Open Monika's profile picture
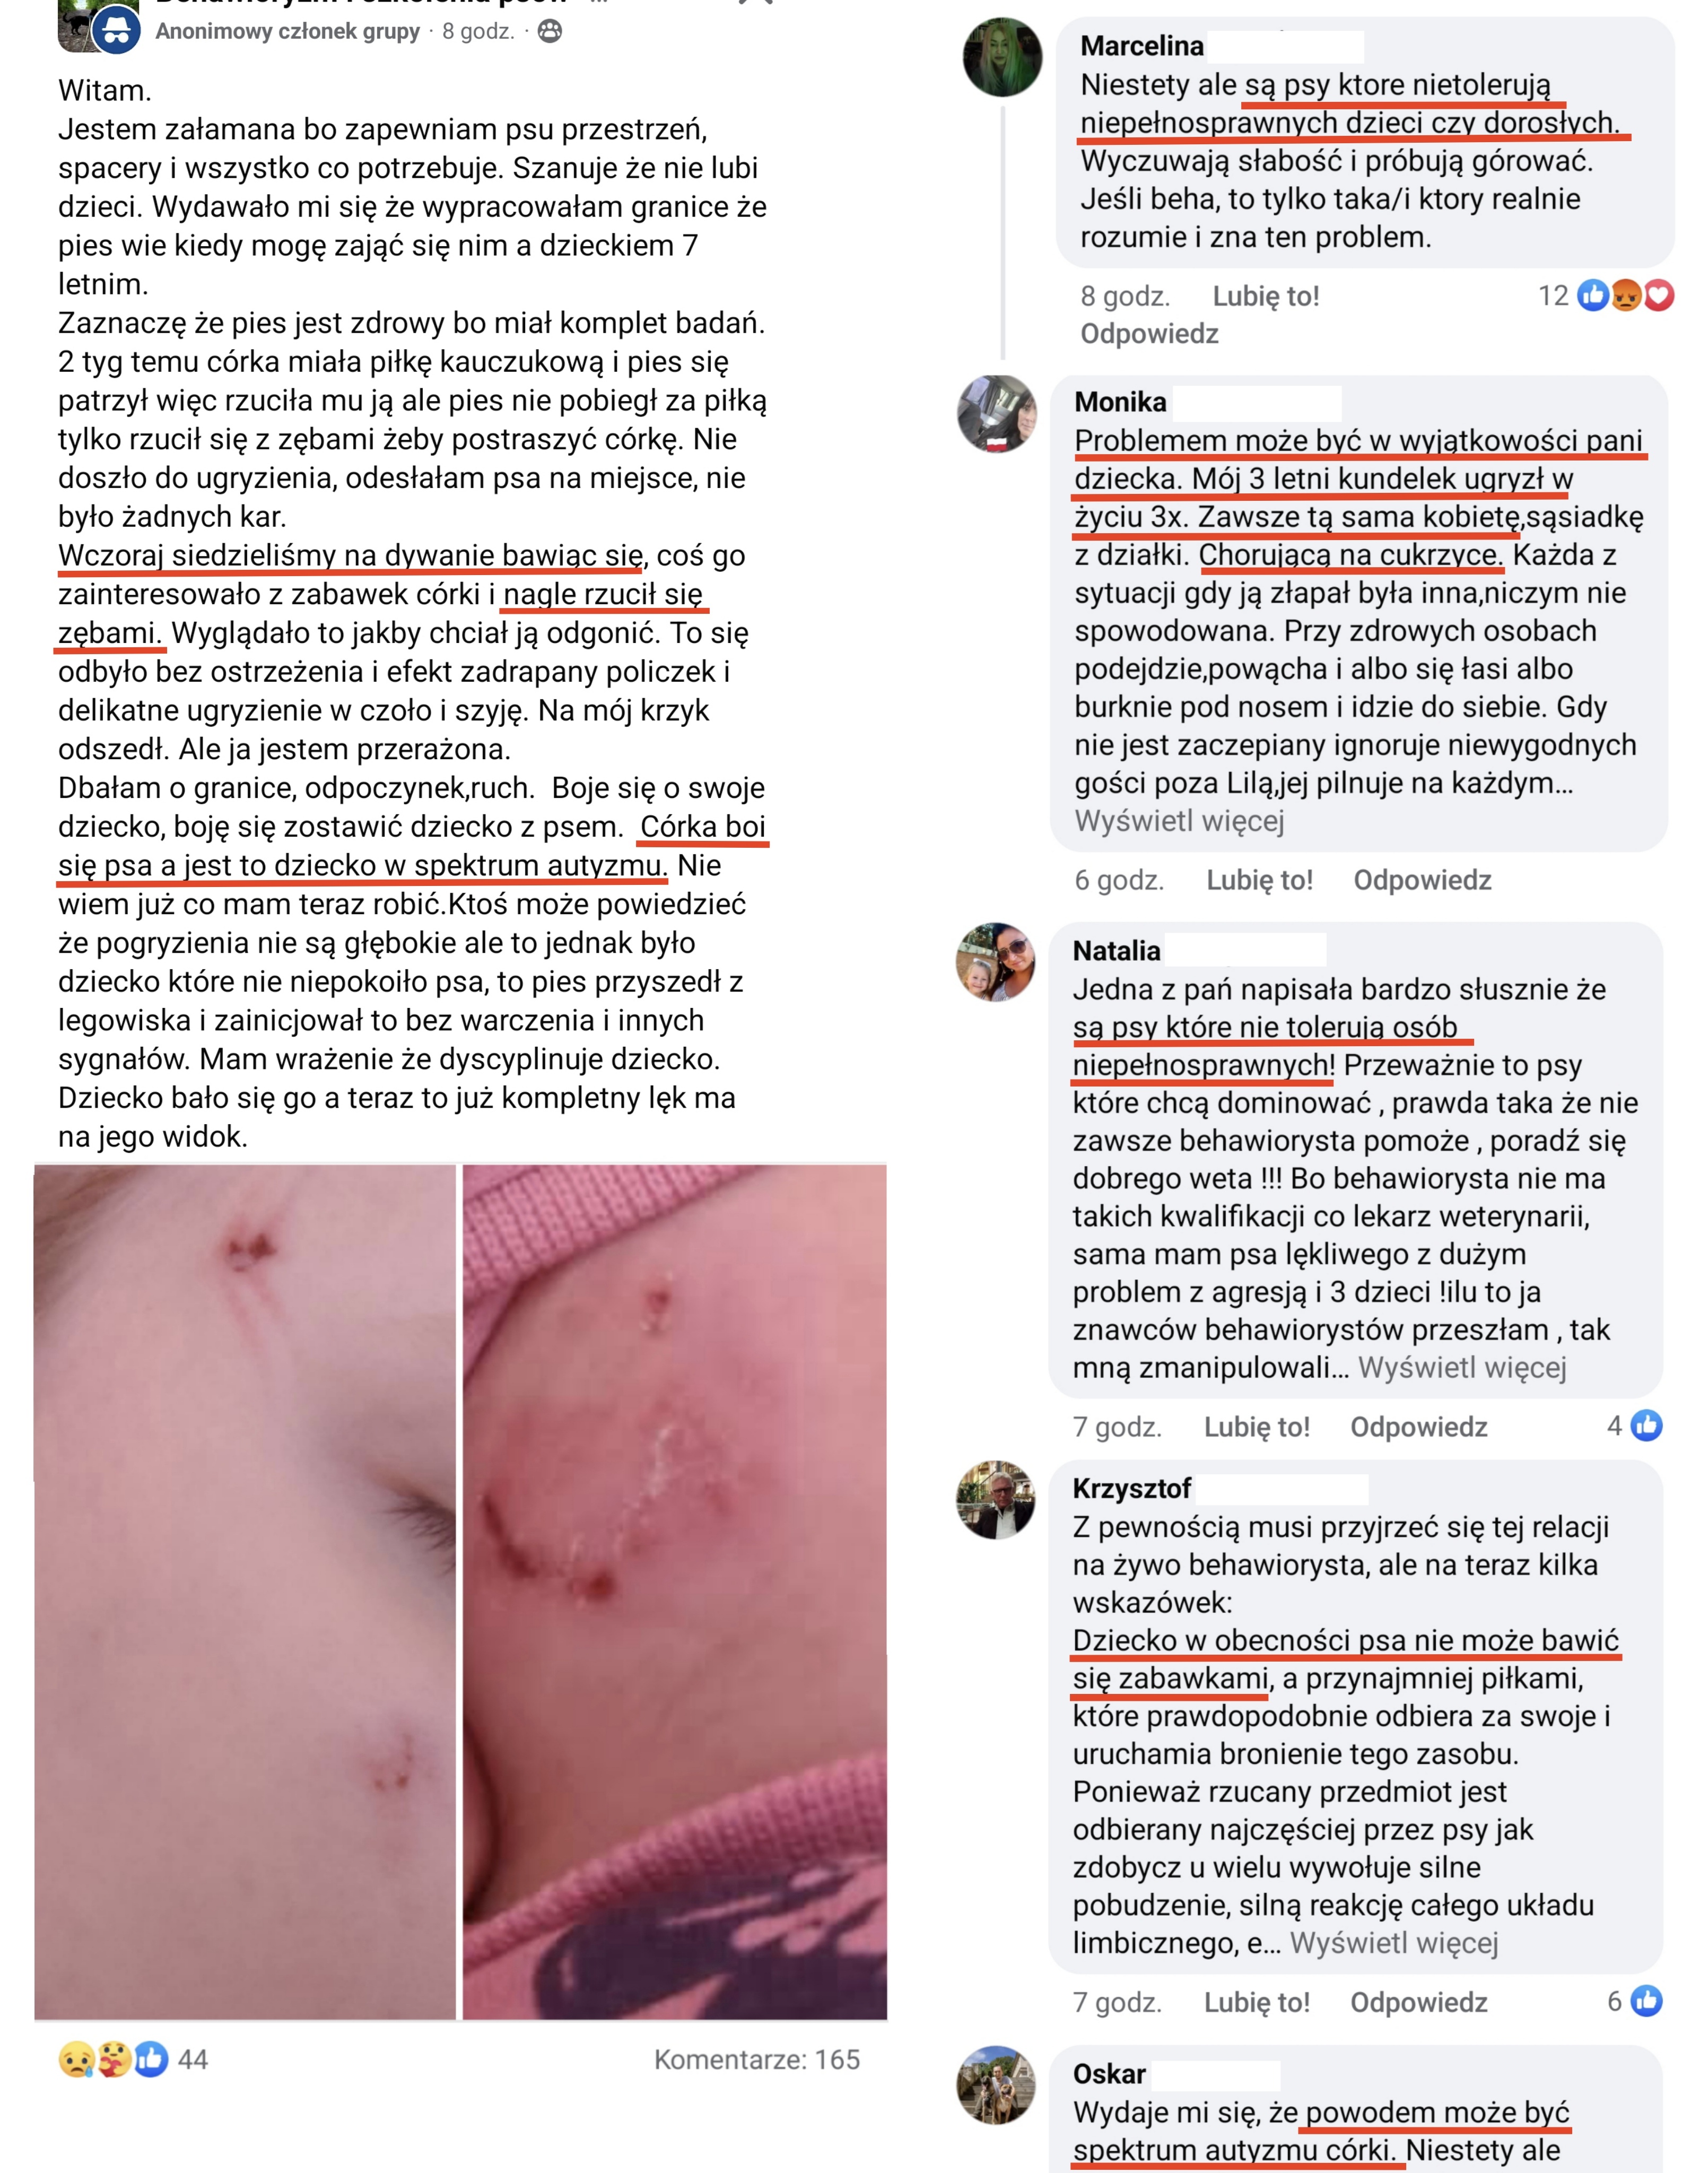The height and width of the screenshot is (2173, 1708). 997,414
